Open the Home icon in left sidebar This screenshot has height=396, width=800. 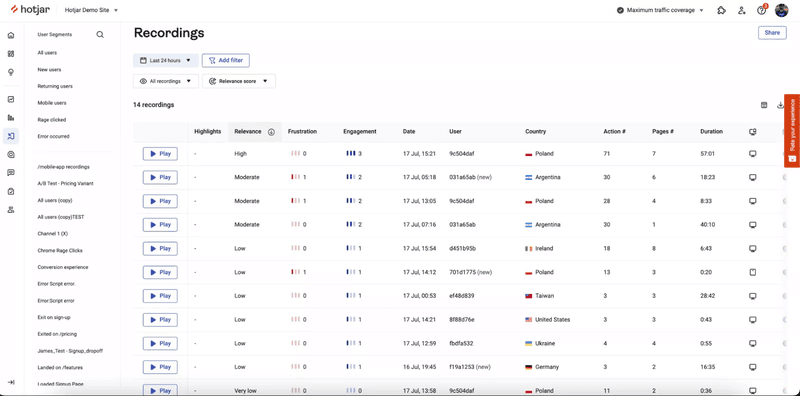click(x=11, y=35)
